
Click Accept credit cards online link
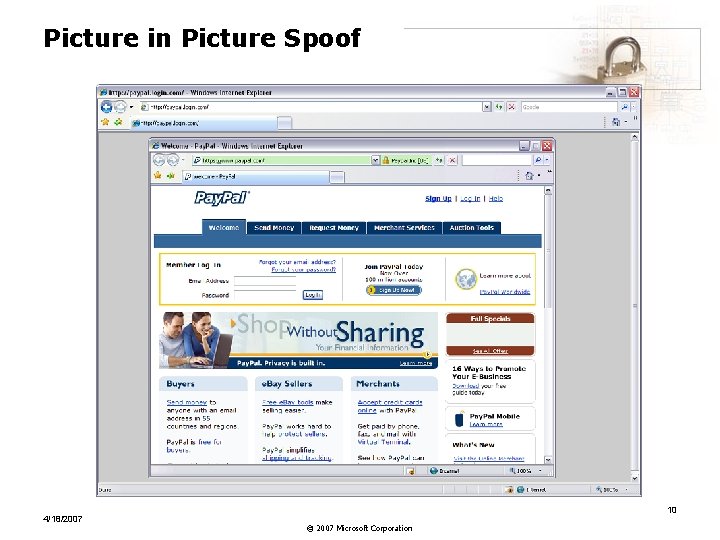389,406
